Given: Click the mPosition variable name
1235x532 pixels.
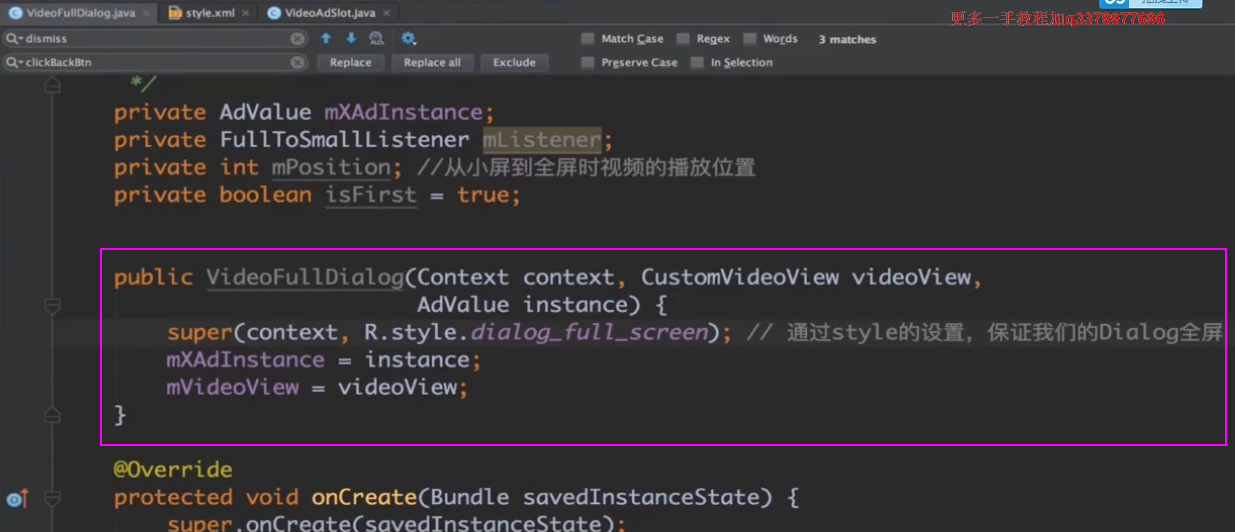Looking at the screenshot, I should coord(330,167).
